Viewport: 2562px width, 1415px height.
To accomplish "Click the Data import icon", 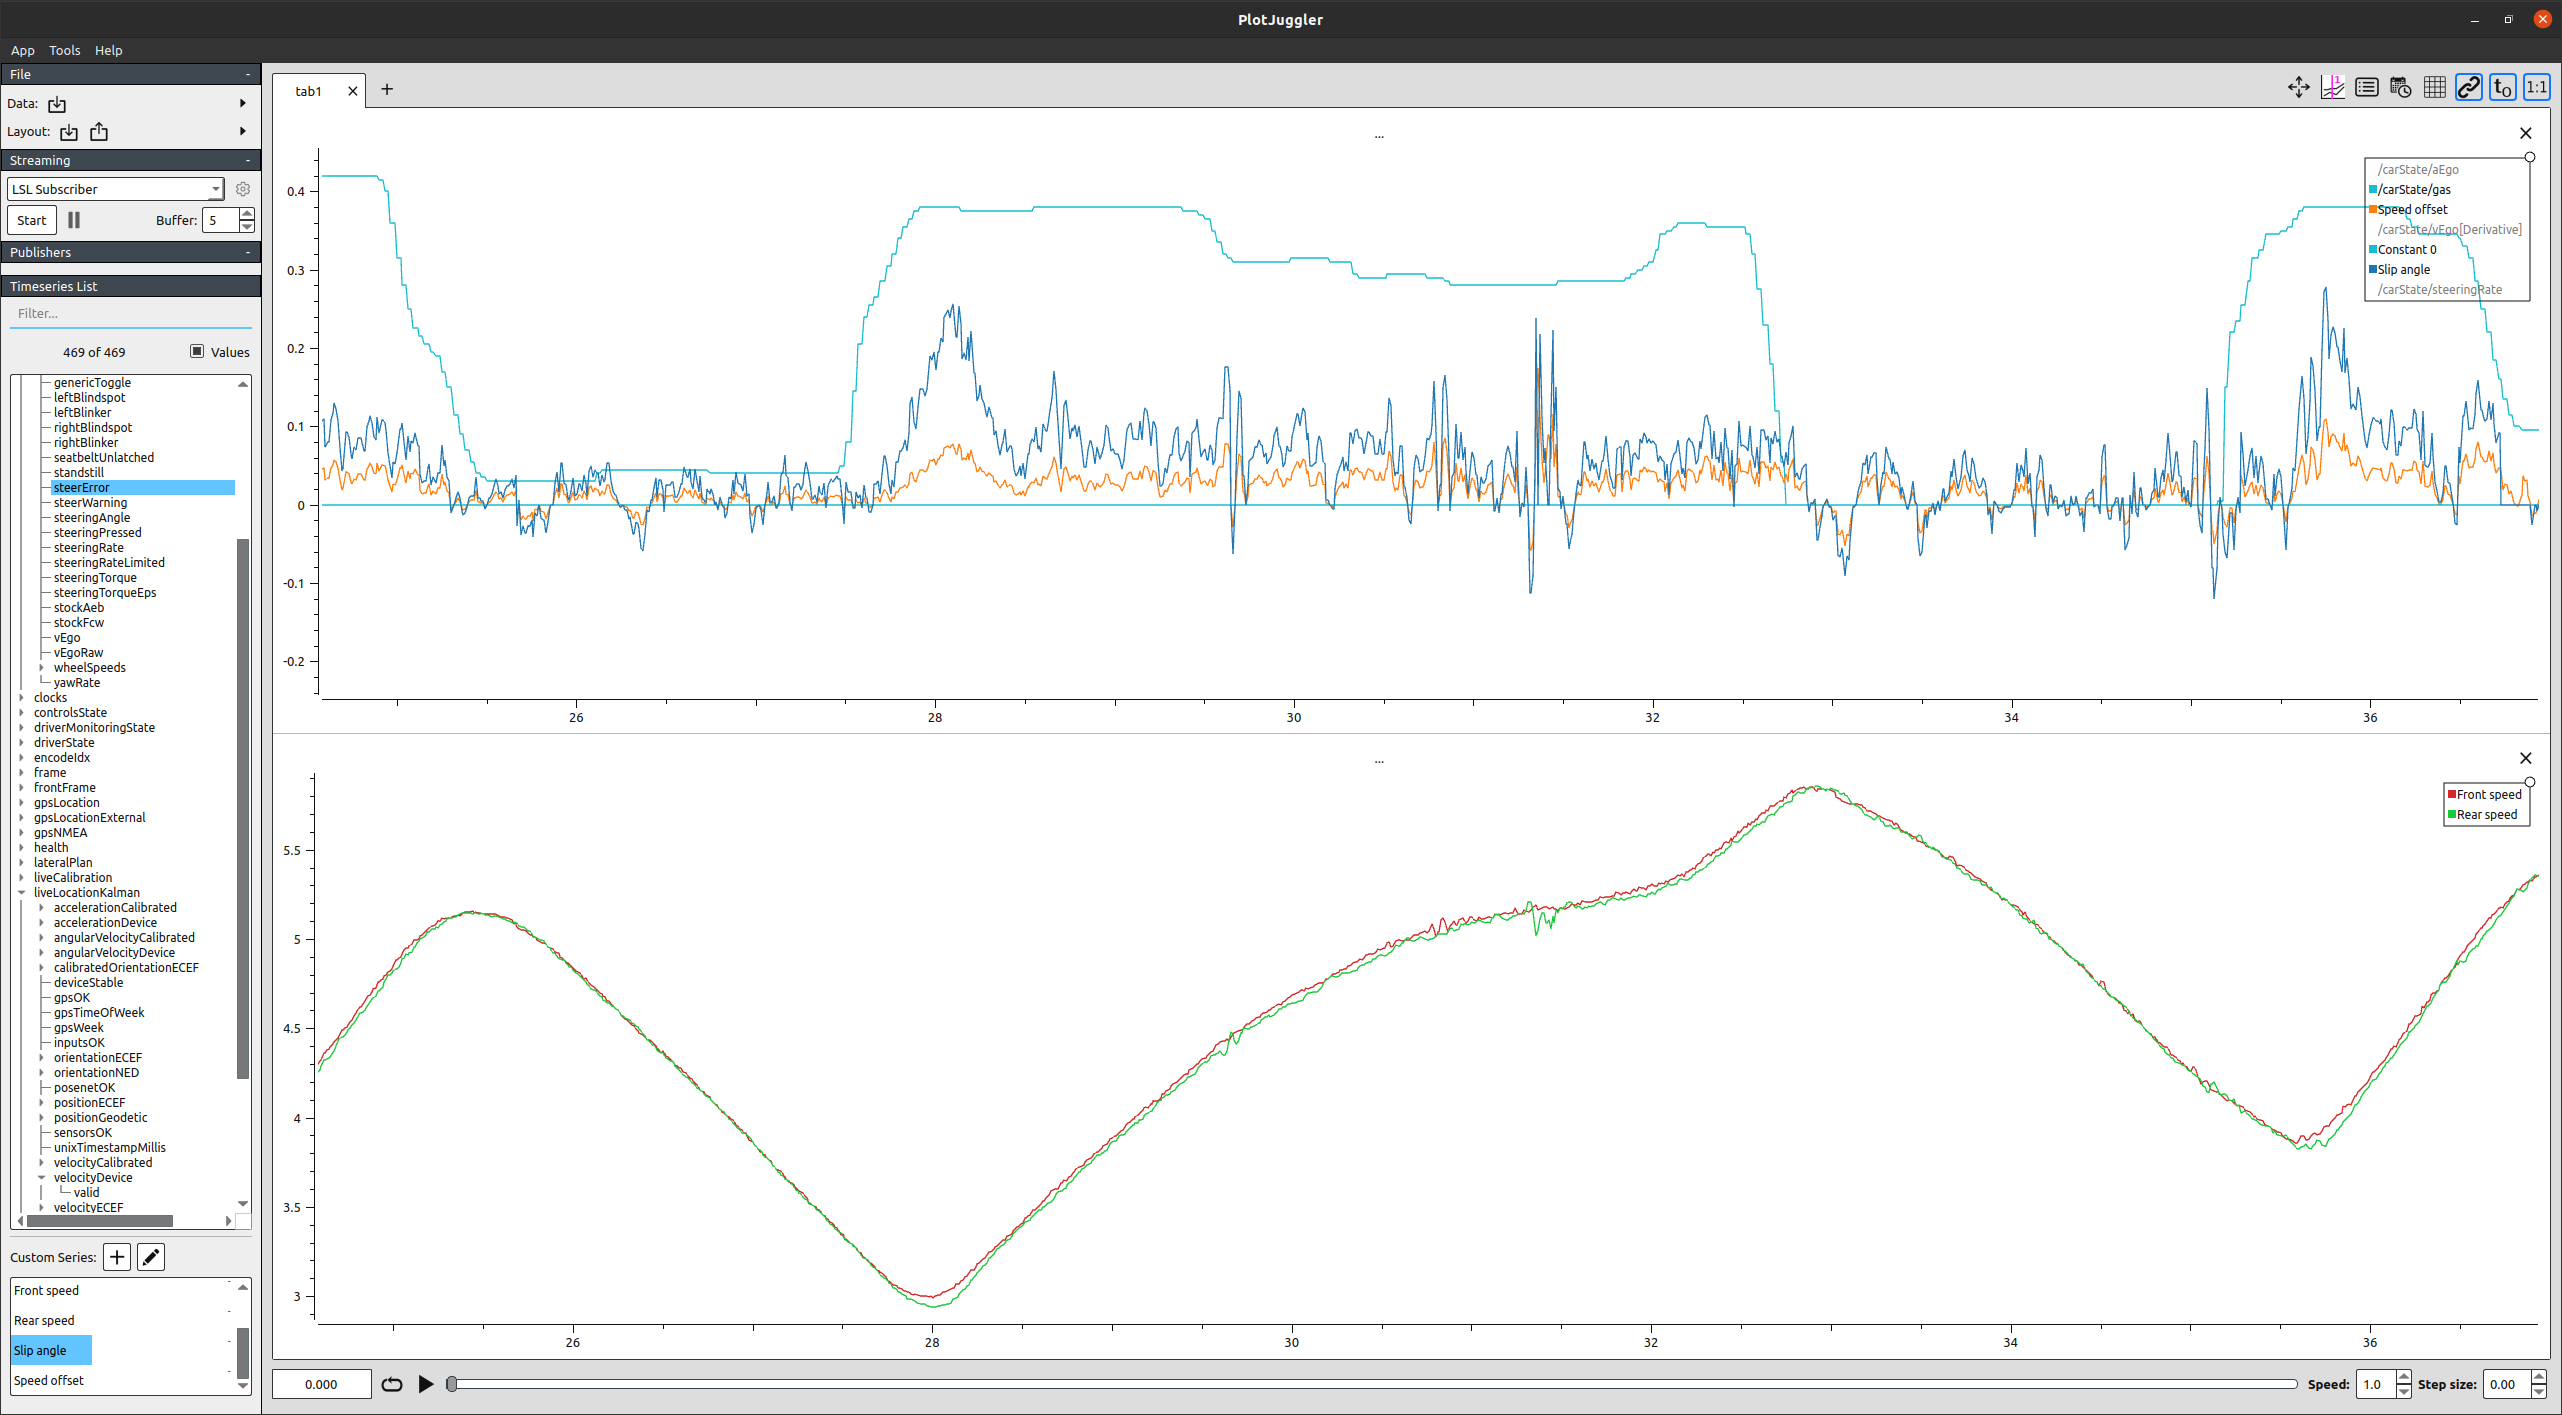I will [57, 104].
